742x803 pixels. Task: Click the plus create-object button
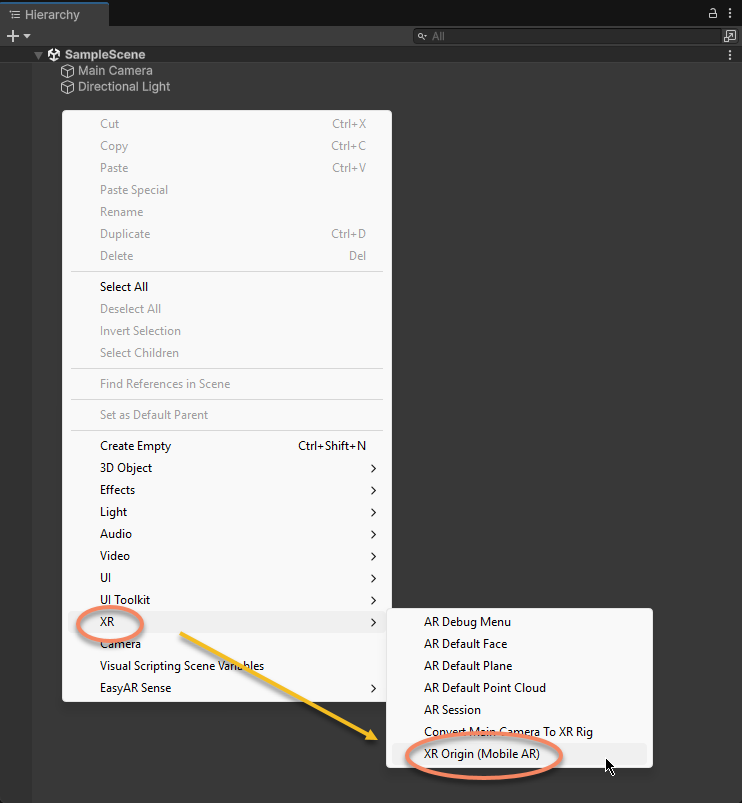13,36
